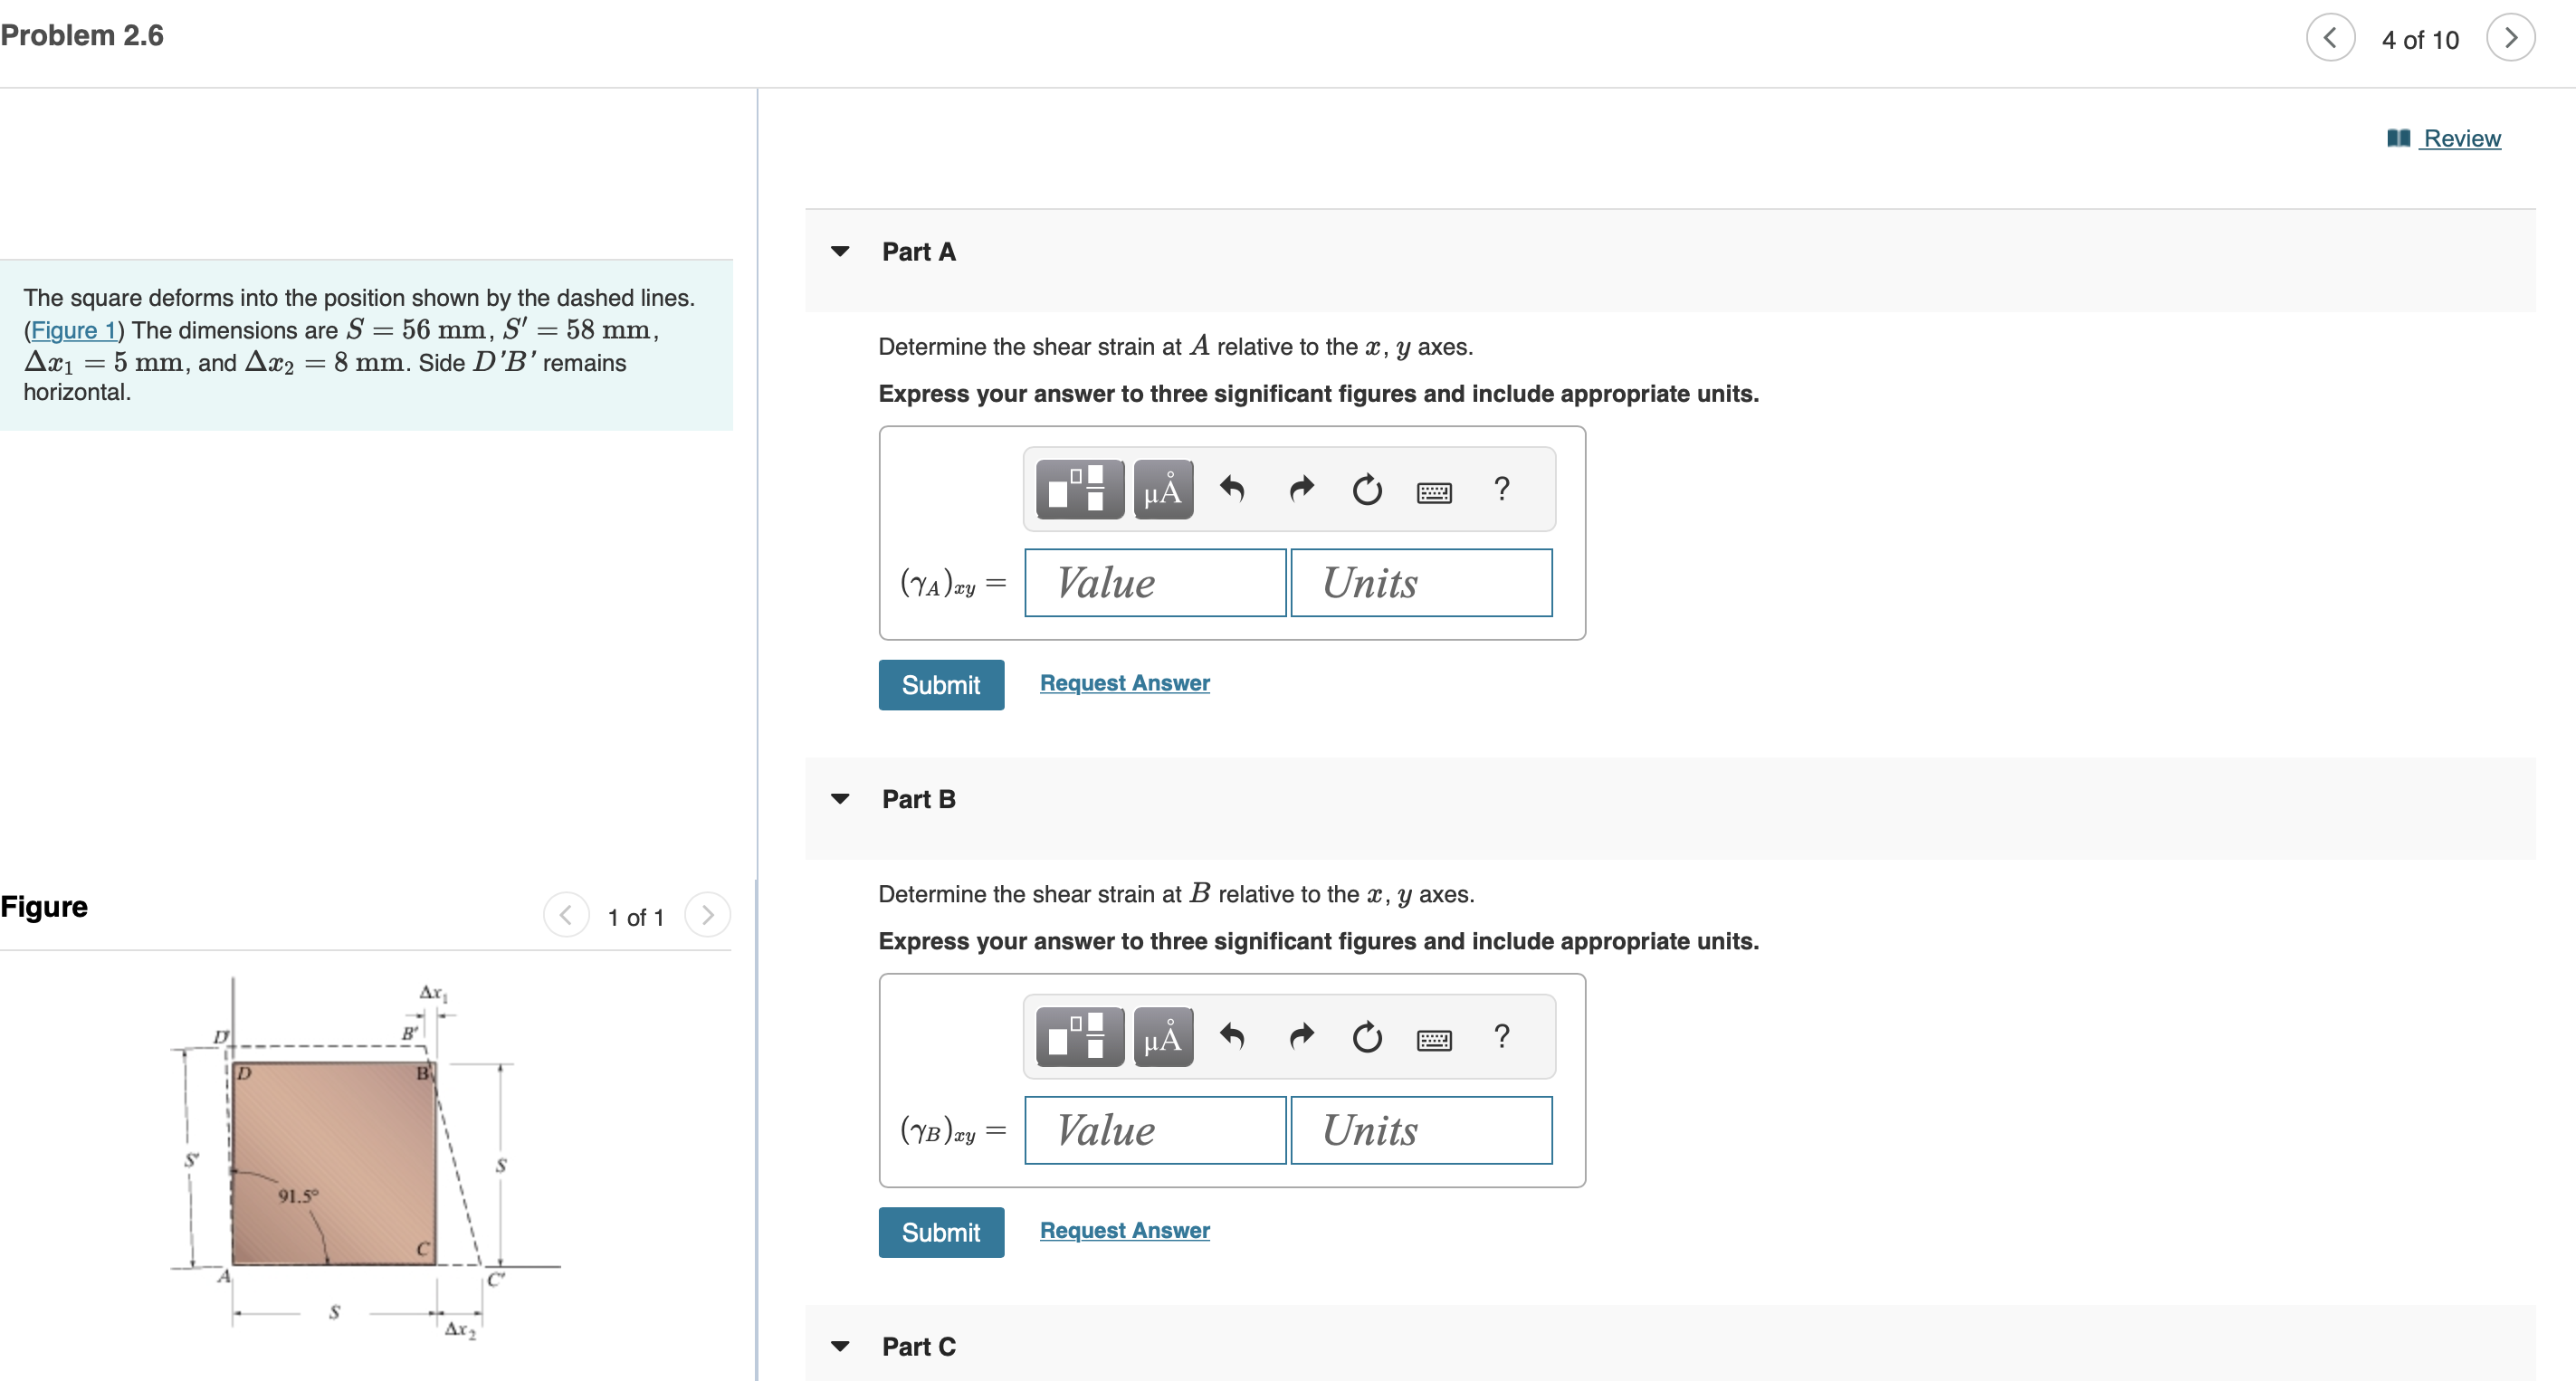Open keyboard shortcuts icon in Part A toolbar

coord(1433,491)
